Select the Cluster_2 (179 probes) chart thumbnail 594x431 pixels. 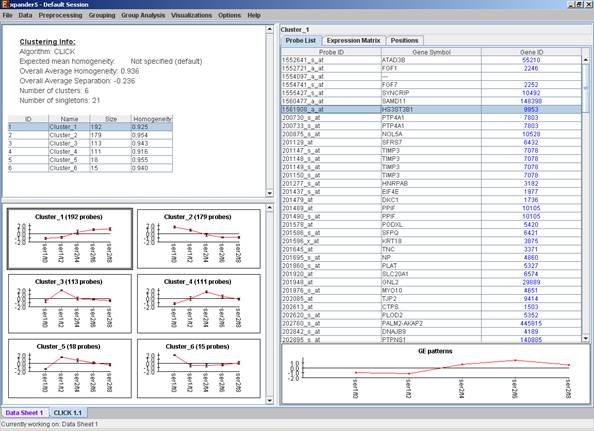point(199,239)
